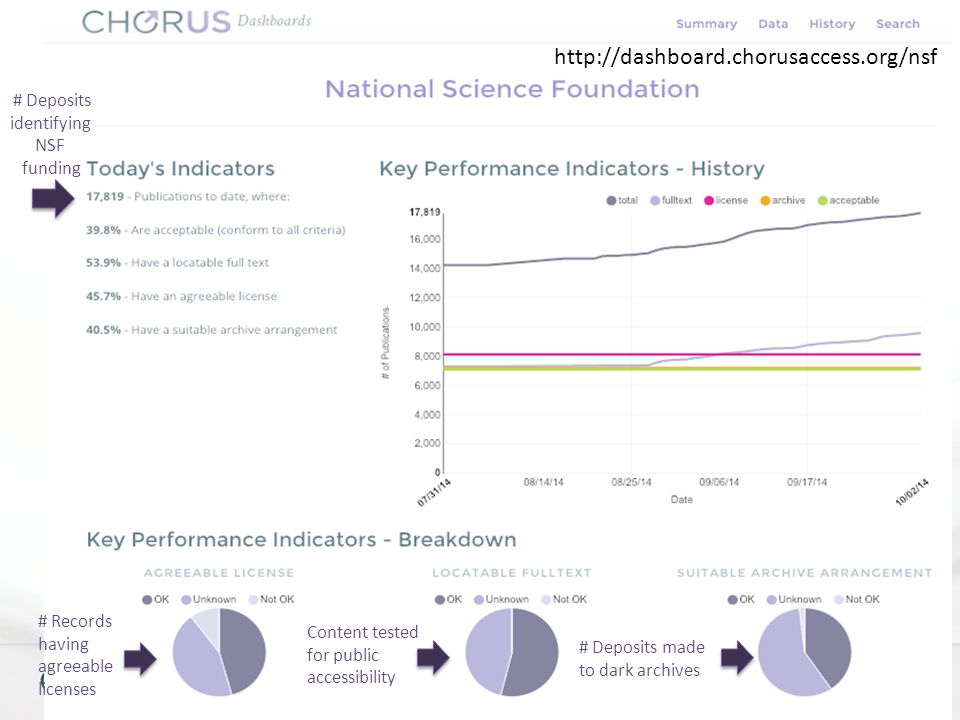This screenshot has height=720, width=960.
Task: Click the 09/06/14 date axis label
Action: (719, 482)
